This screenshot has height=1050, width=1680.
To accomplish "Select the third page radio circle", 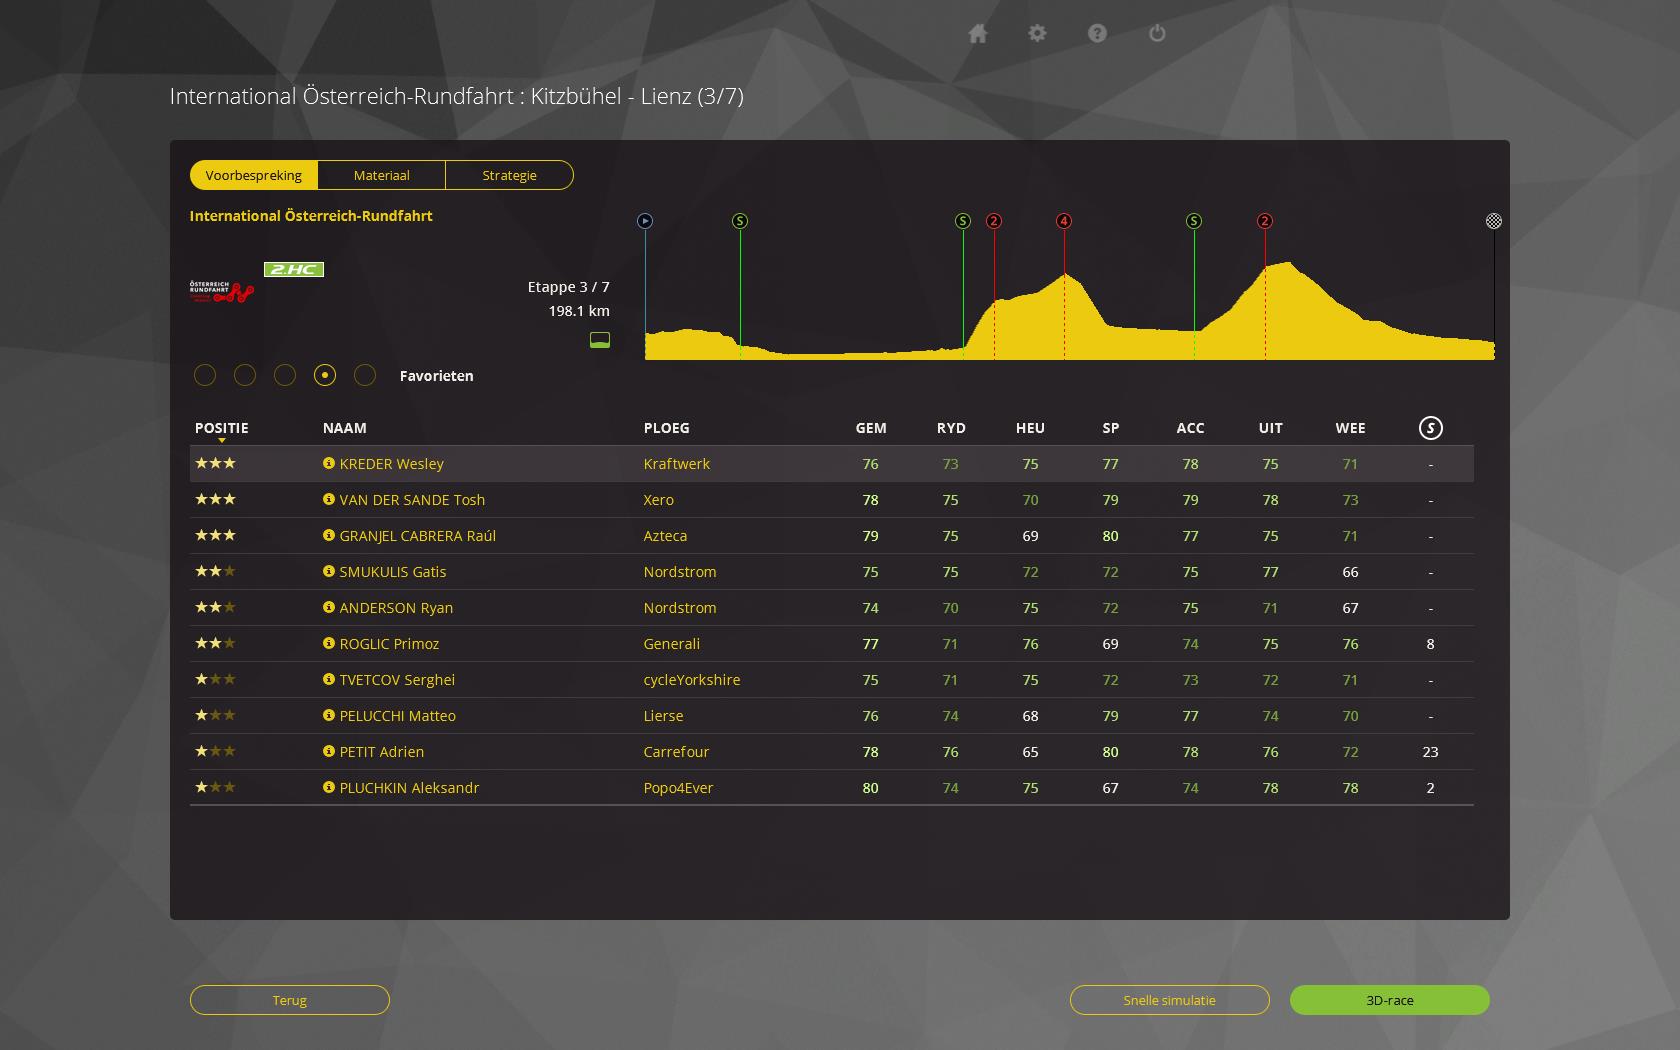I will tap(285, 375).
